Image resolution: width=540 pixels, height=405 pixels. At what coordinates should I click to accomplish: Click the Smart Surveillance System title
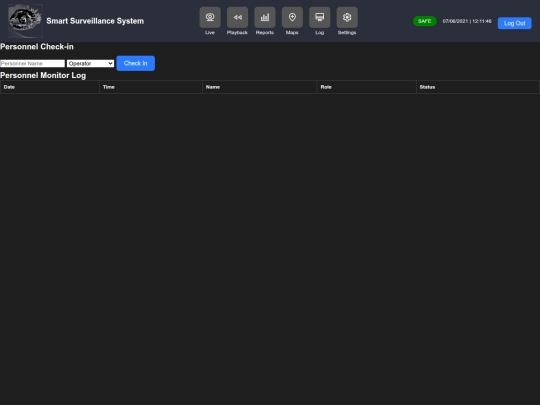click(95, 21)
